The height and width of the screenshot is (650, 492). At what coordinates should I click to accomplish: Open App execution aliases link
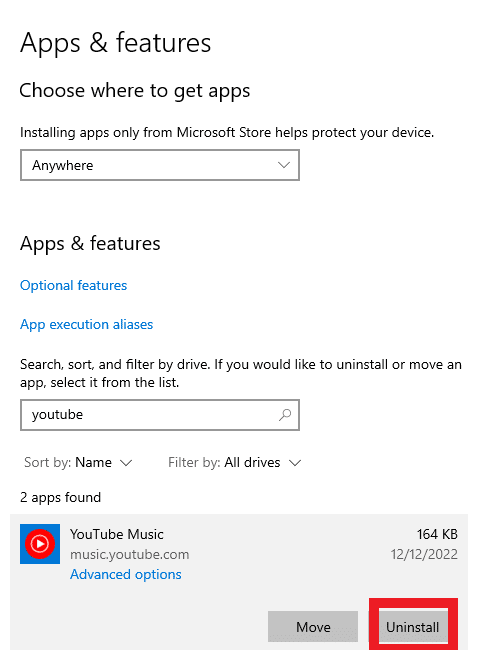(86, 324)
